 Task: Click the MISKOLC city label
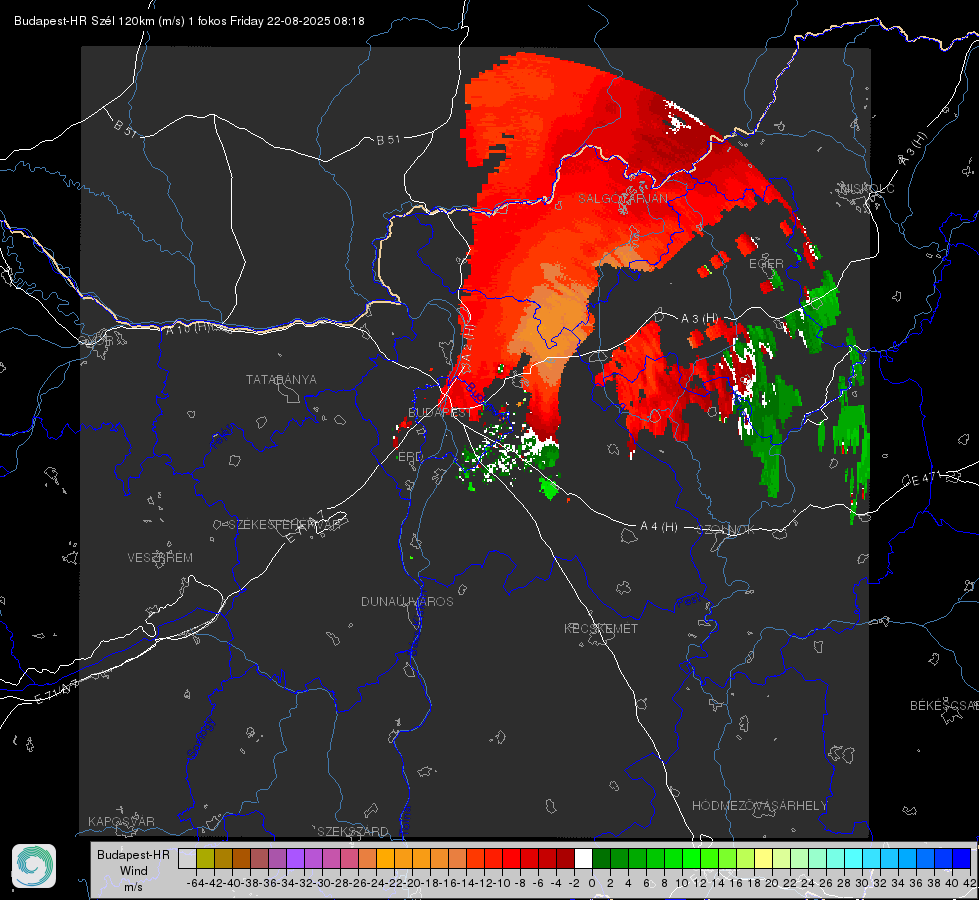pyautogui.click(x=867, y=189)
